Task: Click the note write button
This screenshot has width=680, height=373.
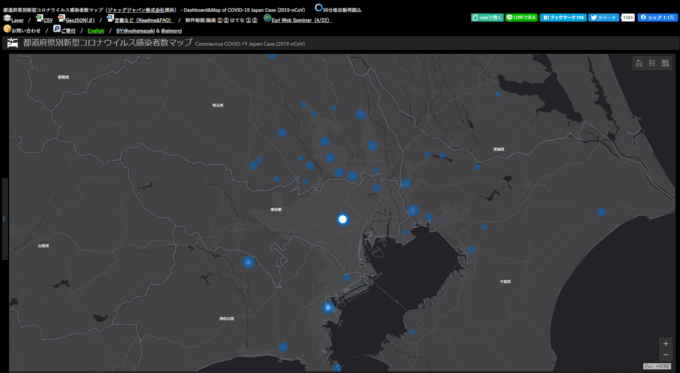Action: [x=487, y=17]
